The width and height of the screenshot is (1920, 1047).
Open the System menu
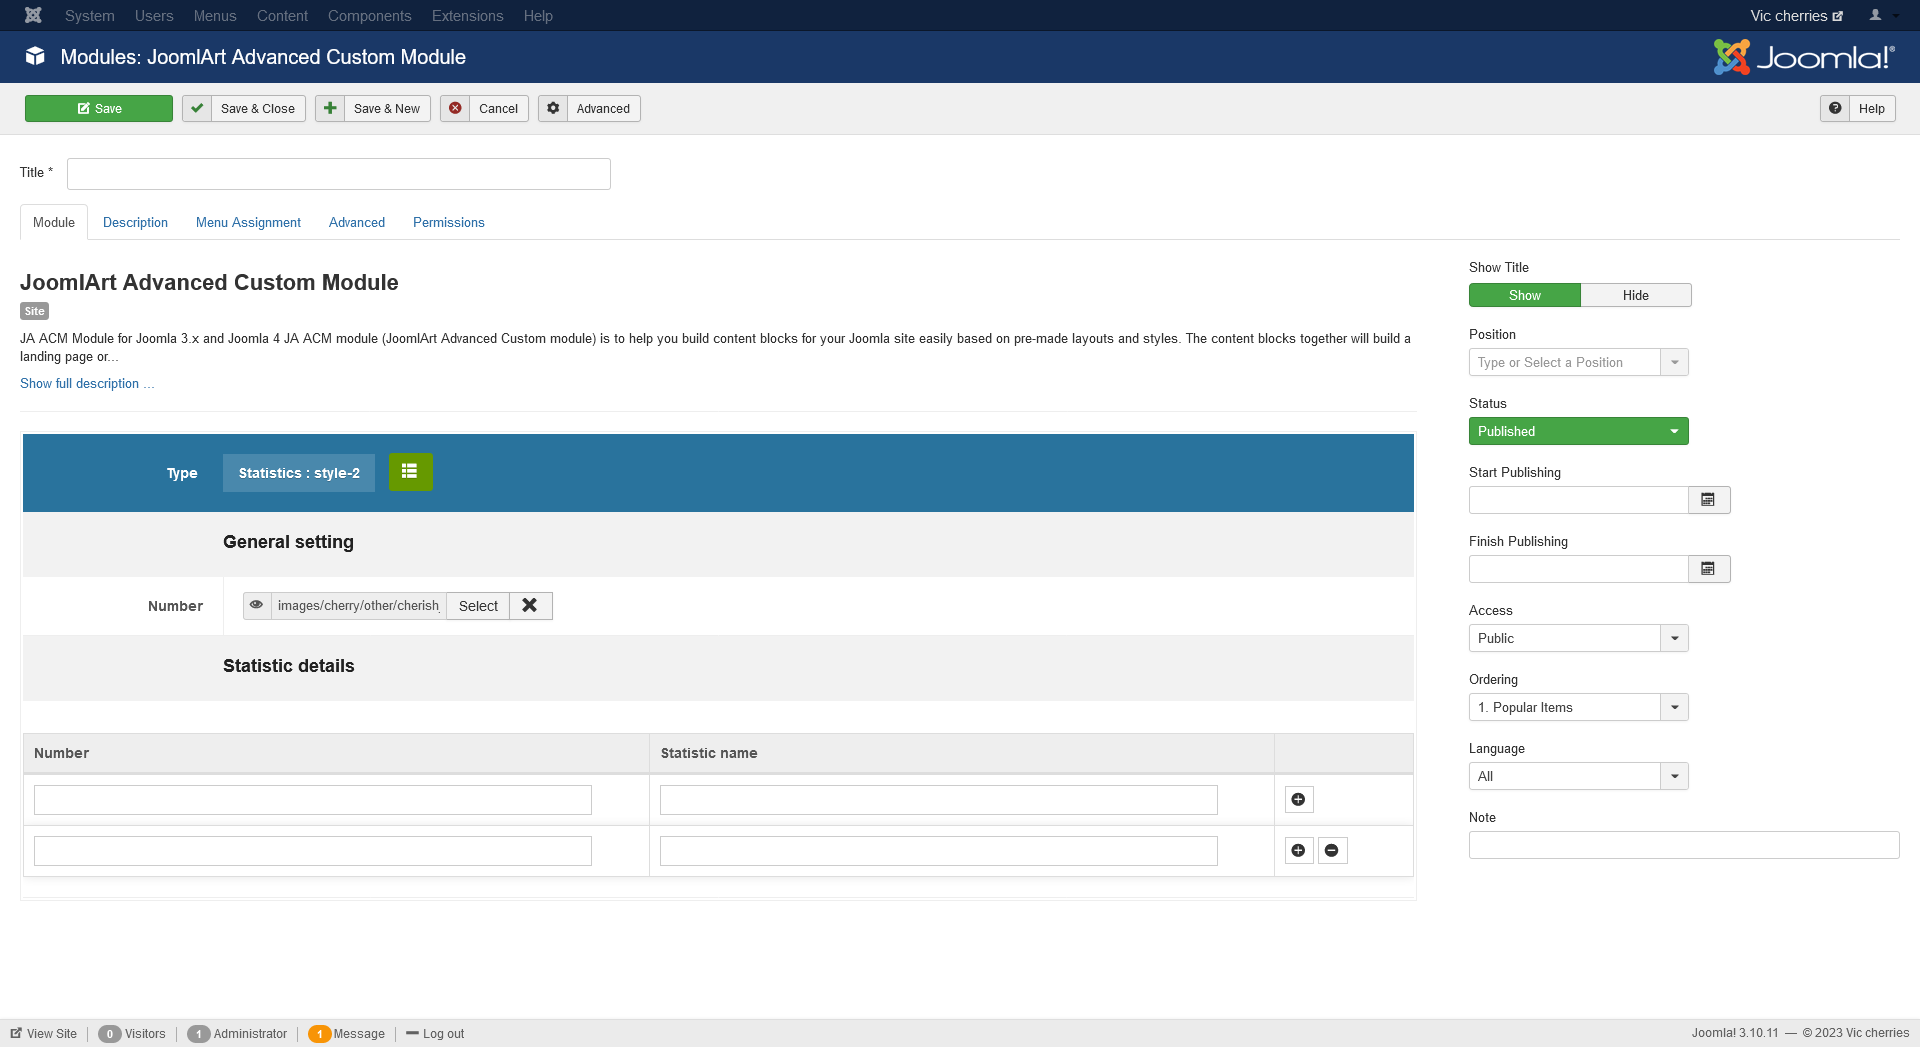point(90,15)
